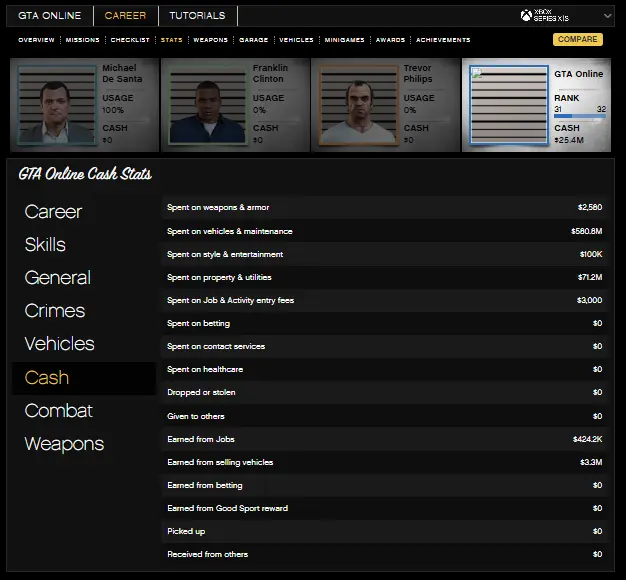Open the Achievements section link
This screenshot has height=580, width=626.
pos(443,40)
